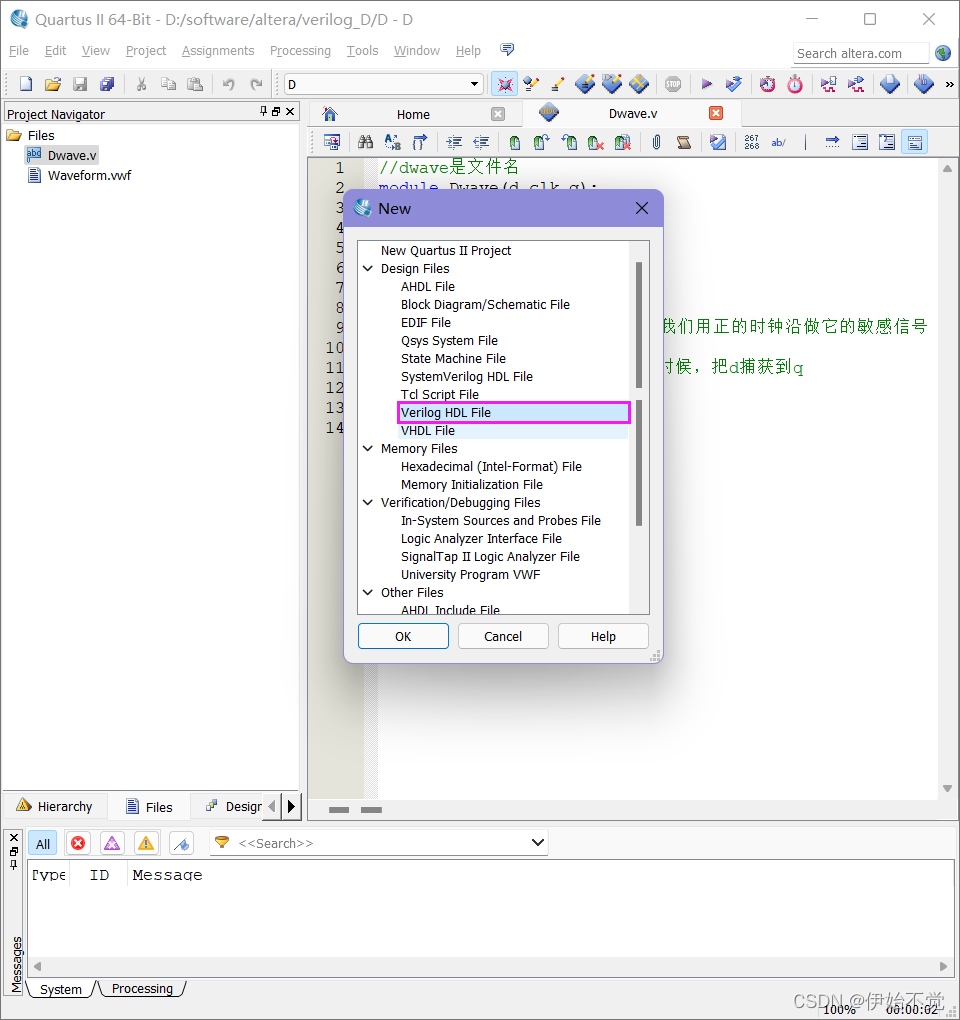Viewport: 960px width, 1020px height.
Task: Switch to Hierarchy tab in Project Navigator
Action: tap(55, 807)
